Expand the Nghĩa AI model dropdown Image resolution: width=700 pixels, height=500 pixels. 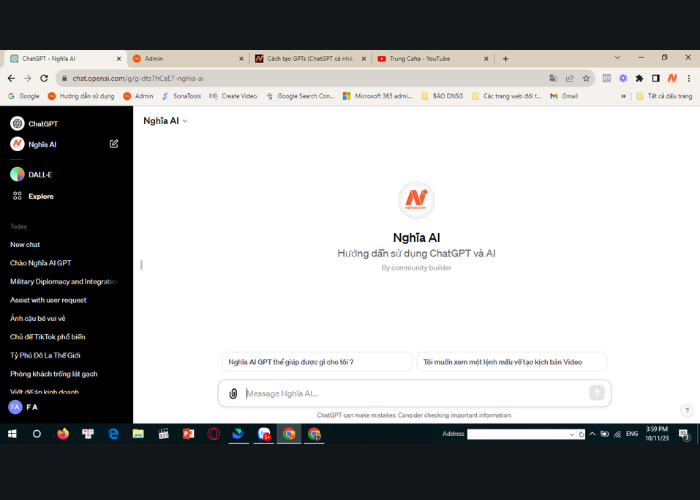click(165, 121)
